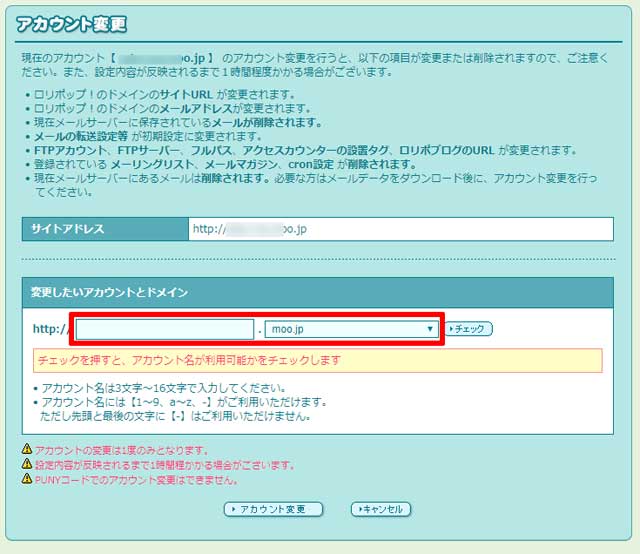This screenshot has height=554, width=640.
Task: Click the domain dropdown arrow
Action: [x=429, y=329]
